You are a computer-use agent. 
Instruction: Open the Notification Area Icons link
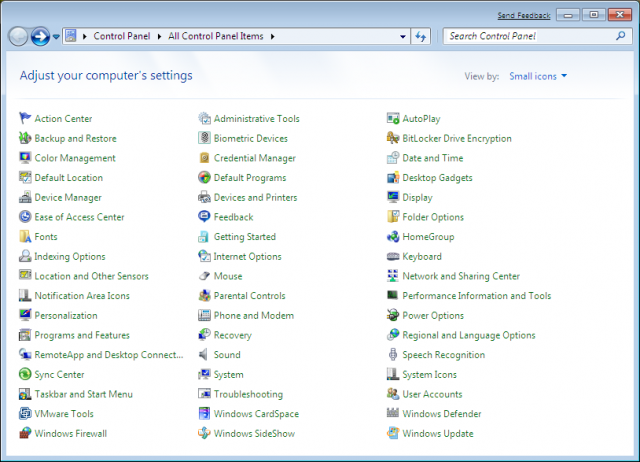tap(82, 295)
